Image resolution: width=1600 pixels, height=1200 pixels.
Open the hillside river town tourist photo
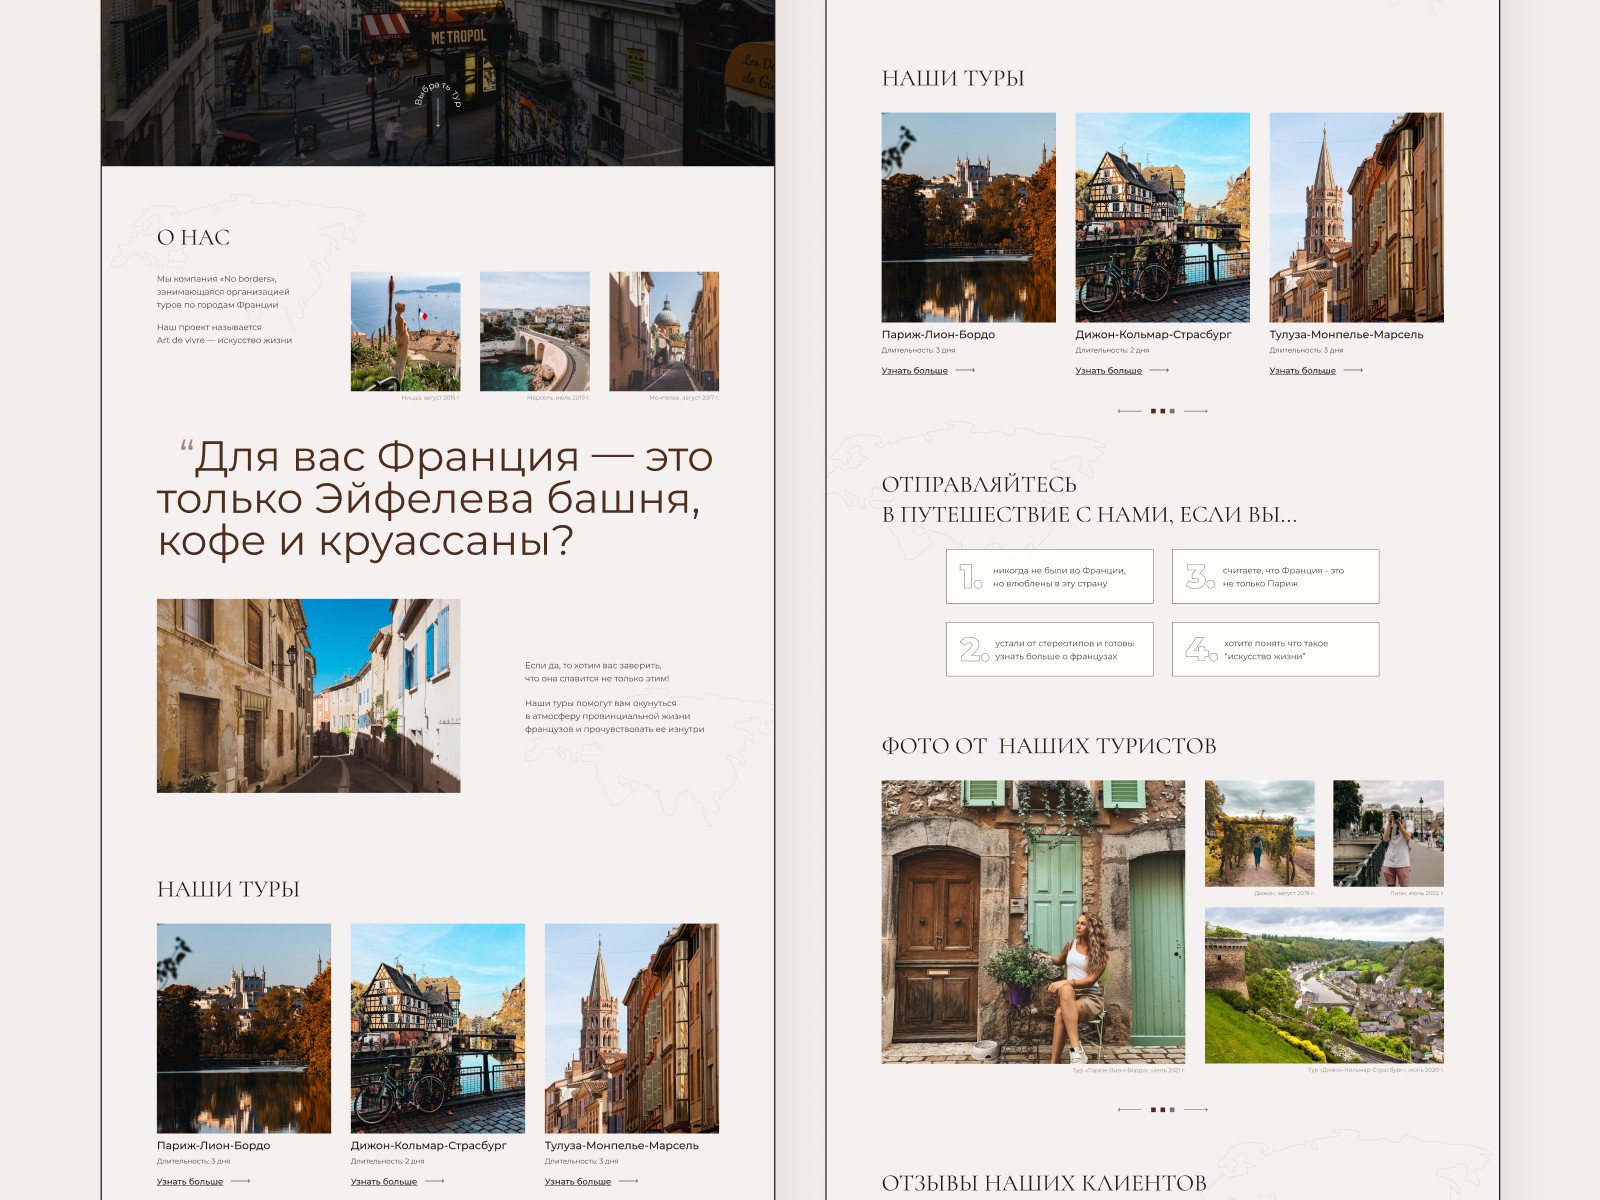pyautogui.click(x=1324, y=985)
